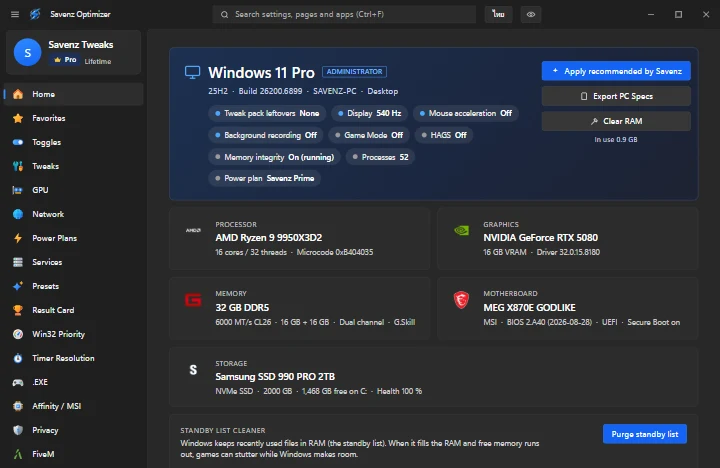Image resolution: width=720 pixels, height=468 pixels.
Task: Click the STANDBY LIST CLEANER heading
Action: click(x=223, y=430)
